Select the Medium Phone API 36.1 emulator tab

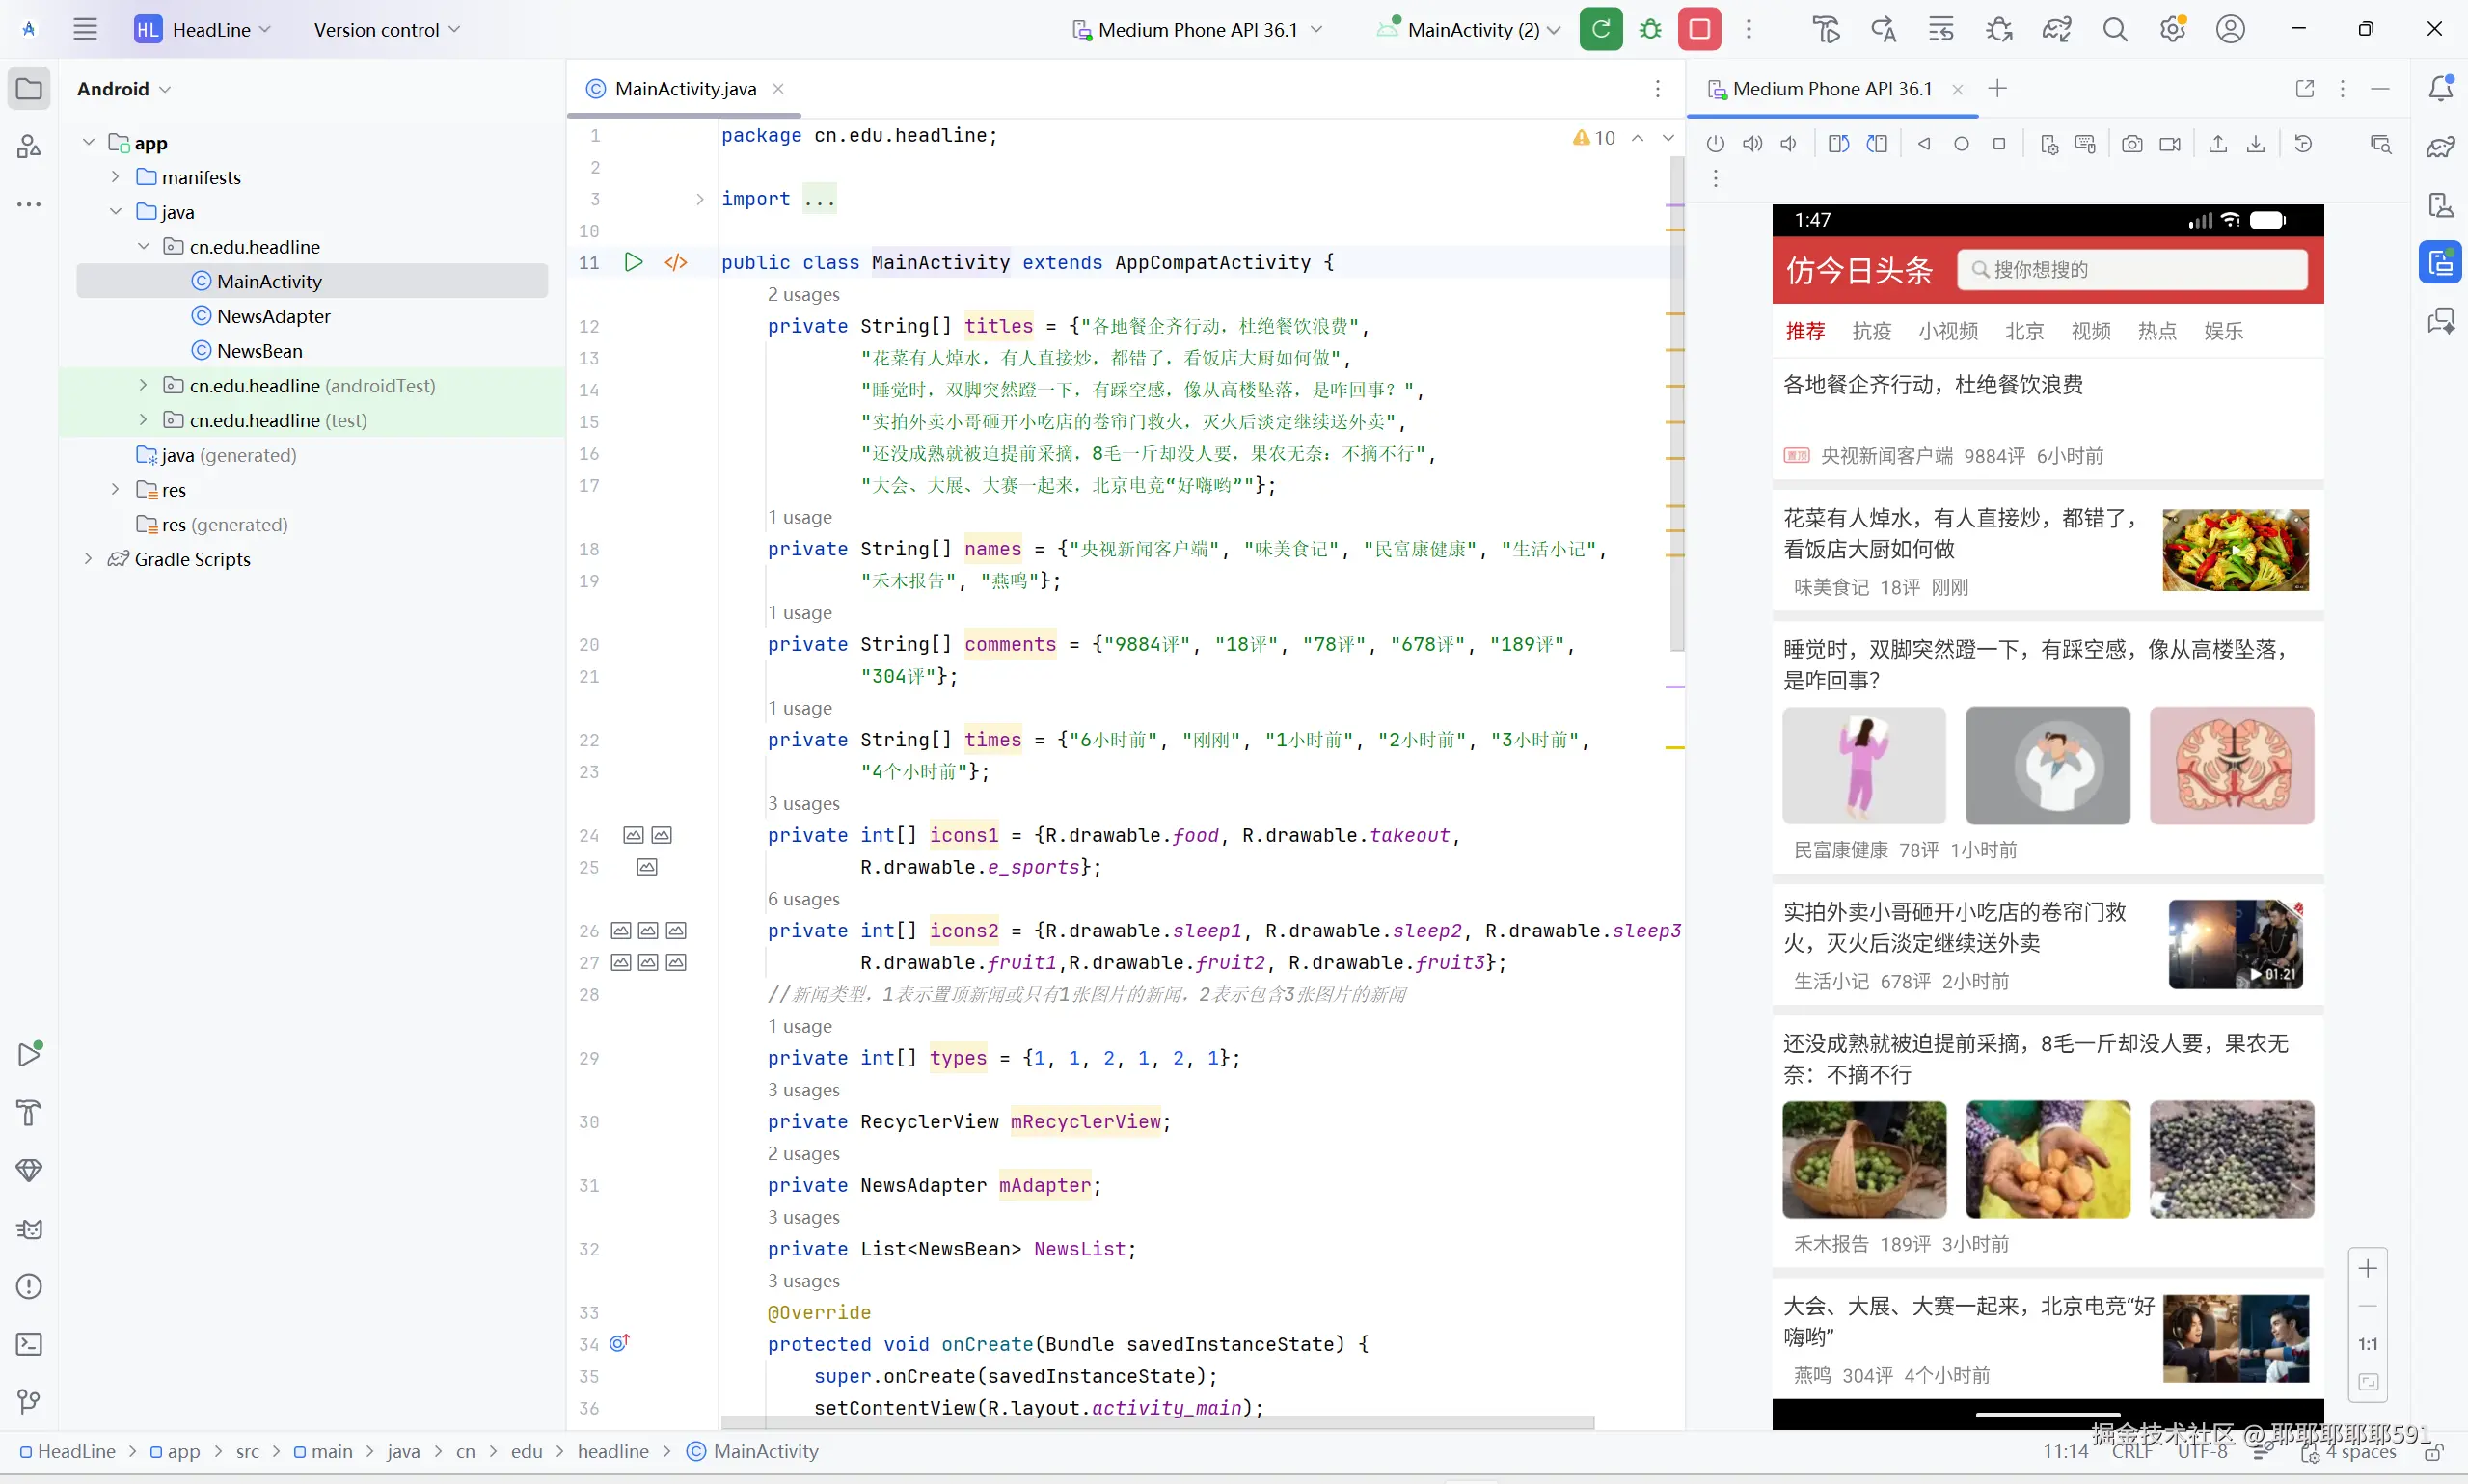click(1832, 89)
